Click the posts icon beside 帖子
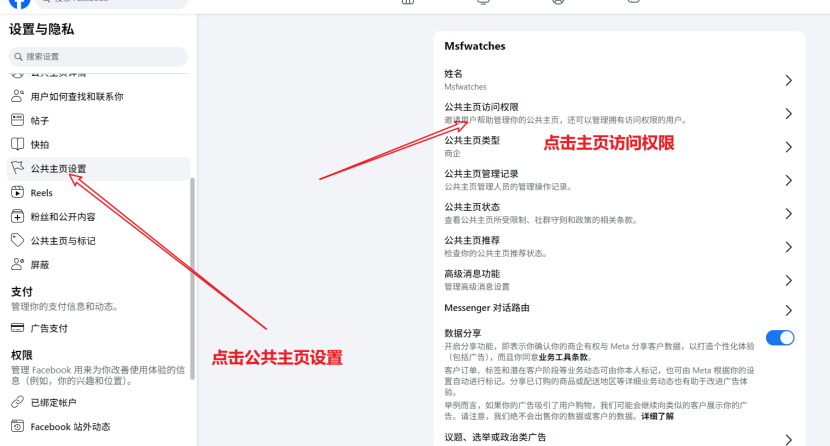This screenshot has width=830, height=446. [17, 120]
